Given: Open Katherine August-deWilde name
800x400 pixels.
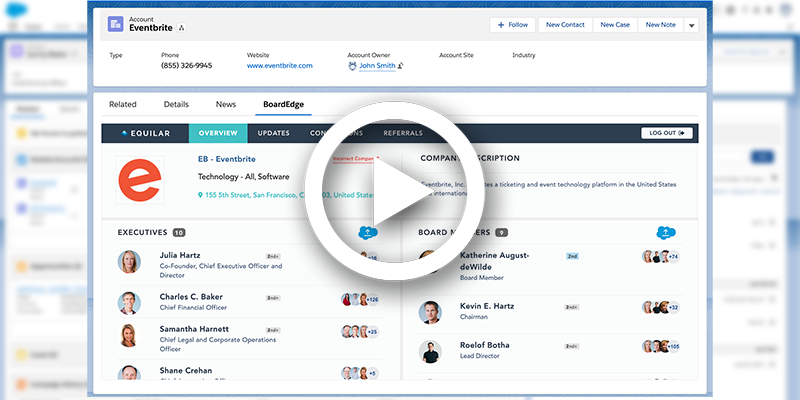Looking at the screenshot, I should 495,261.
